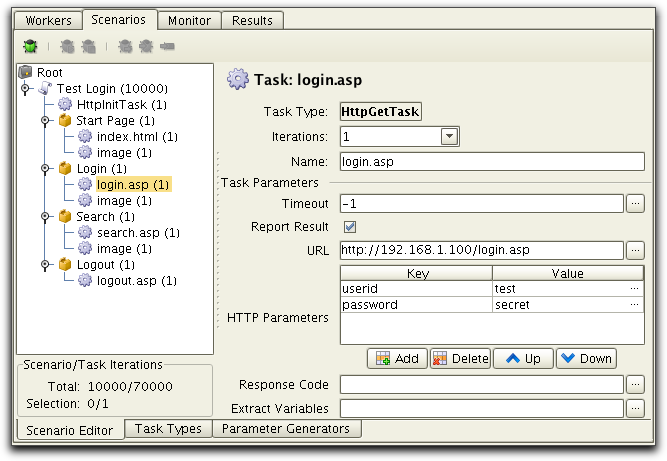Screen dimensions: 667x461
Task: Open the URL ellipsis editor button
Action: pos(635,250)
